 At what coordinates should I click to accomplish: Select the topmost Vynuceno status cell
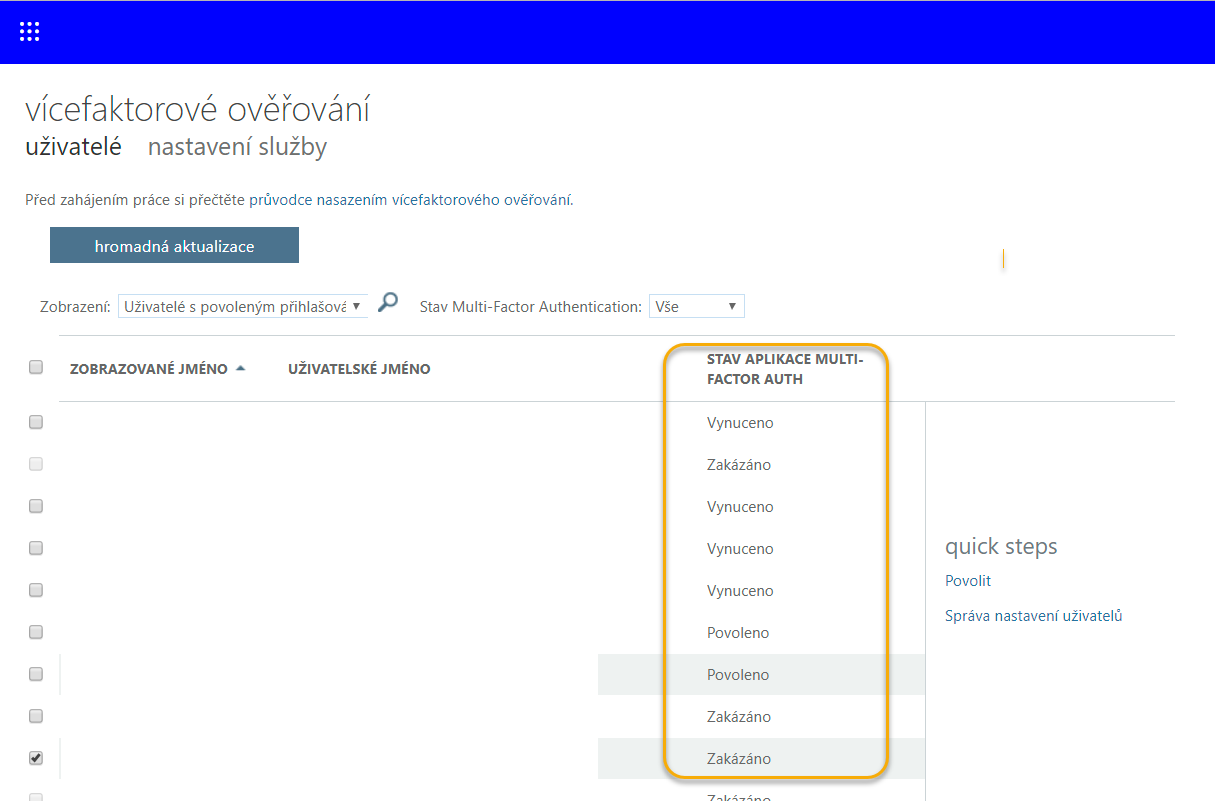740,423
